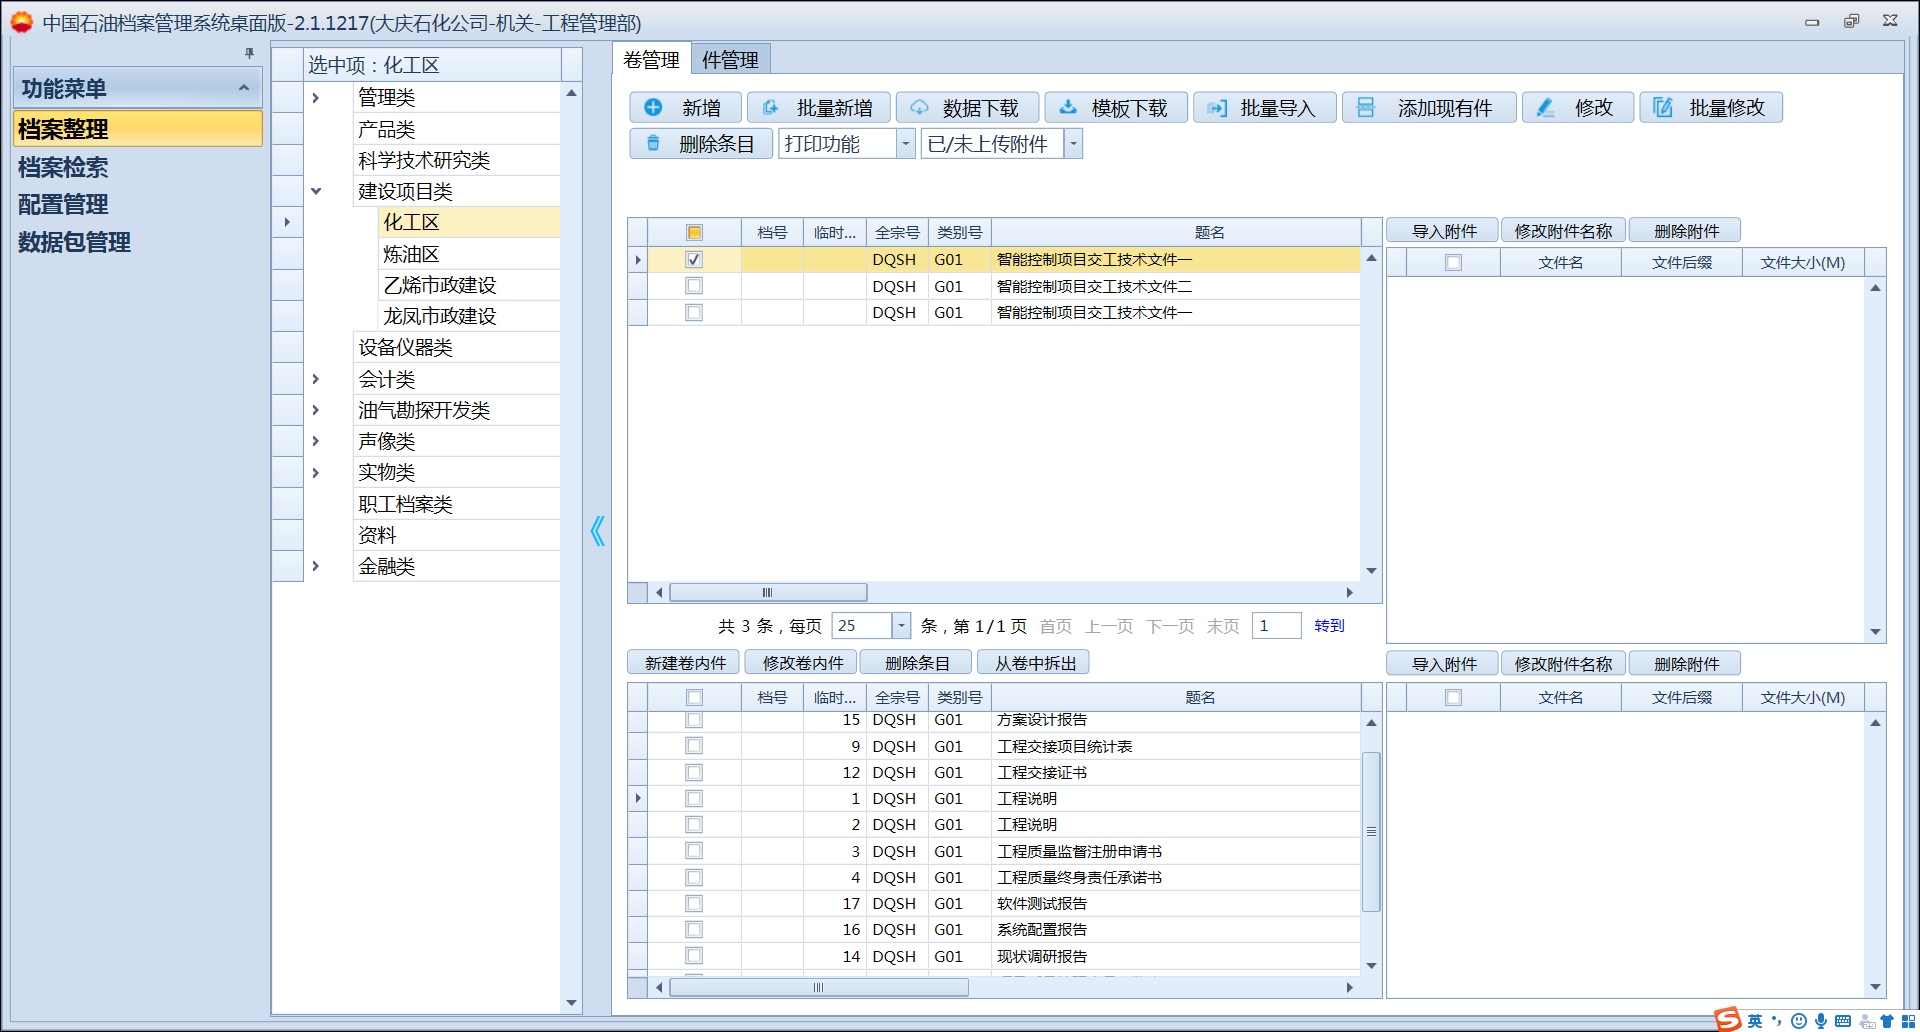The height and width of the screenshot is (1032, 1920).
Task: Click the 模板下载 template download icon
Action: (x=1068, y=107)
